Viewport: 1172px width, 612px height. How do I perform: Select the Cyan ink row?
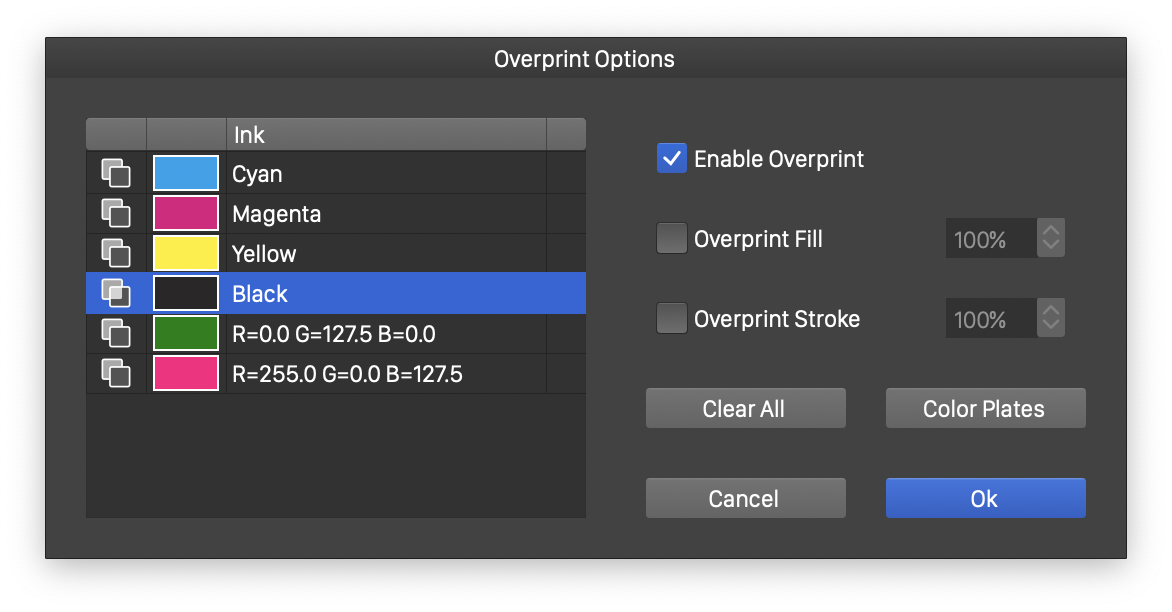(386, 174)
